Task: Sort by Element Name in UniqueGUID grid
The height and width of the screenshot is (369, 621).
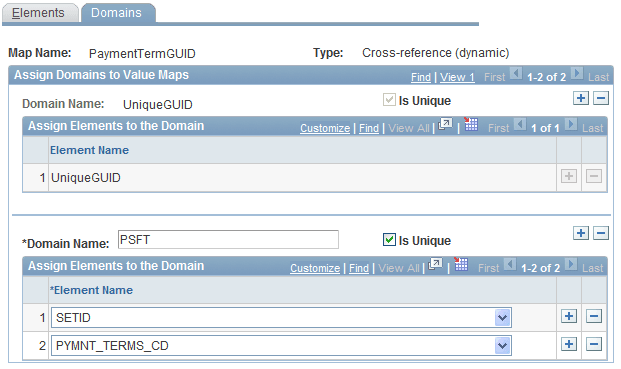Action: tap(89, 150)
